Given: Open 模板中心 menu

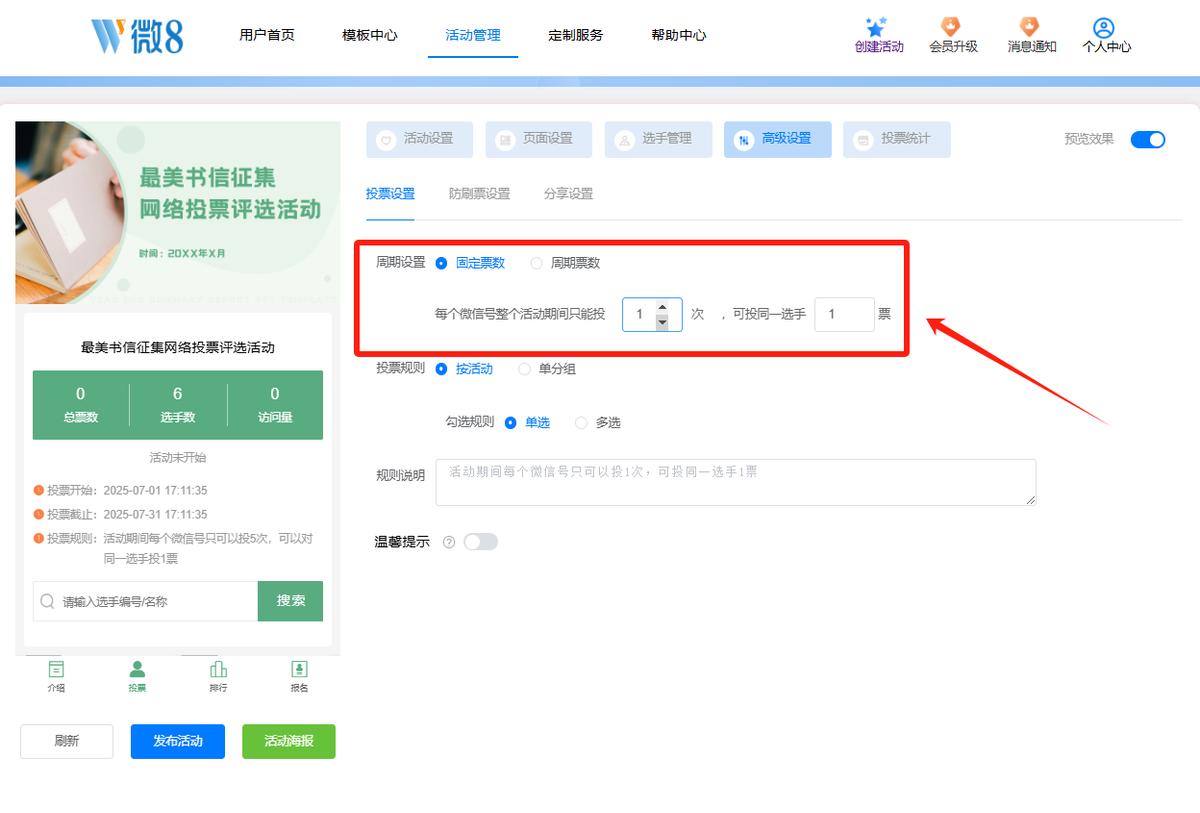Looking at the screenshot, I should [370, 35].
